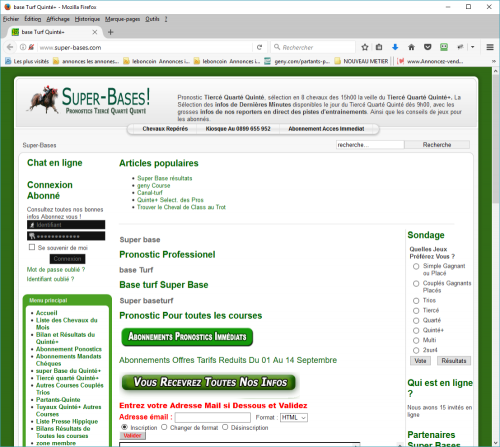Expand the bookmarks toolbar overflow chevron
500x447 pixels.
(494, 61)
